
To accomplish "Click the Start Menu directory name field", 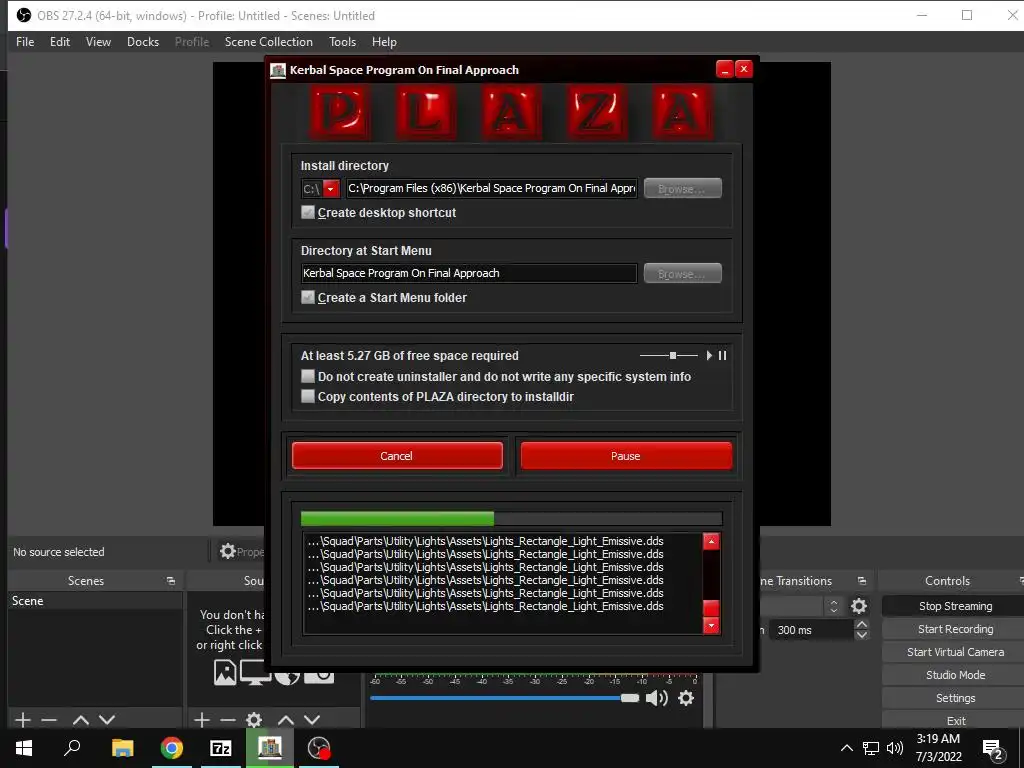I will pyautogui.click(x=469, y=273).
